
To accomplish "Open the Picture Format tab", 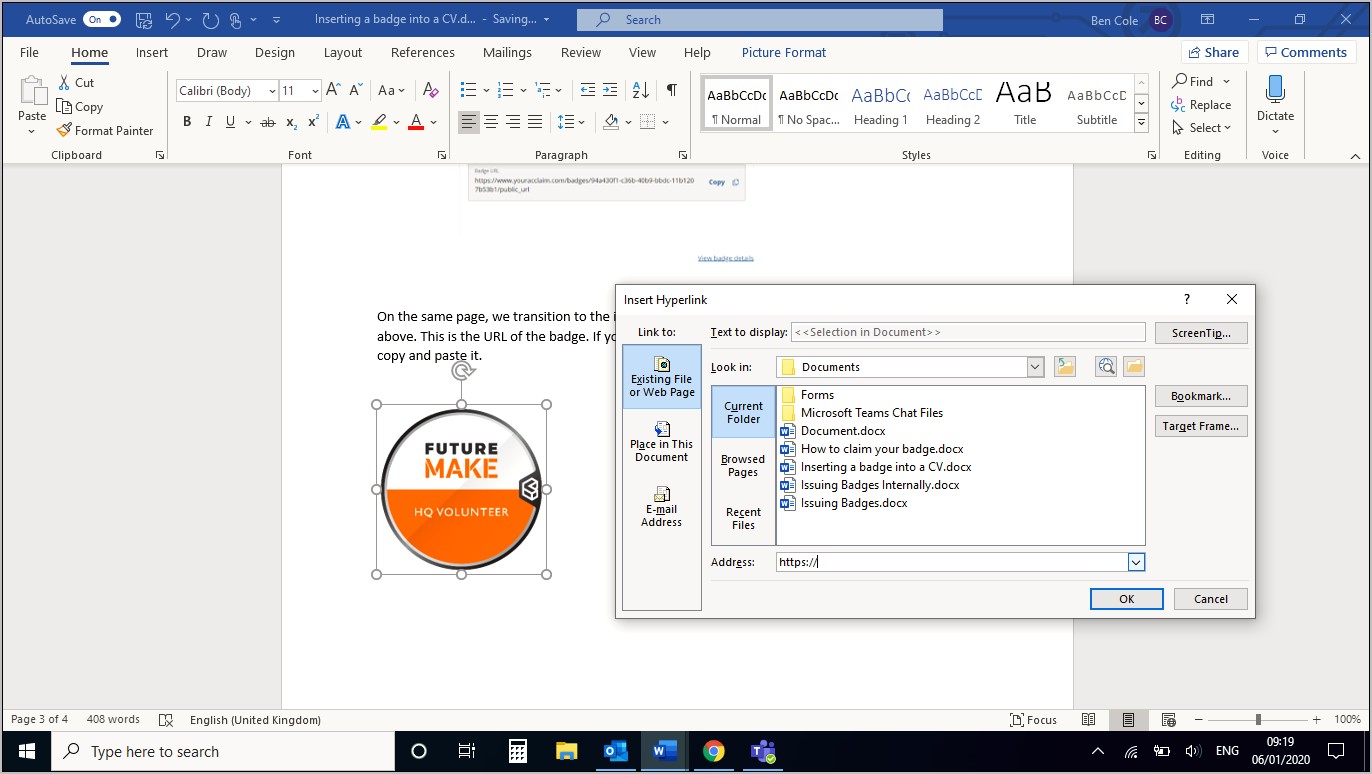I will tap(784, 52).
